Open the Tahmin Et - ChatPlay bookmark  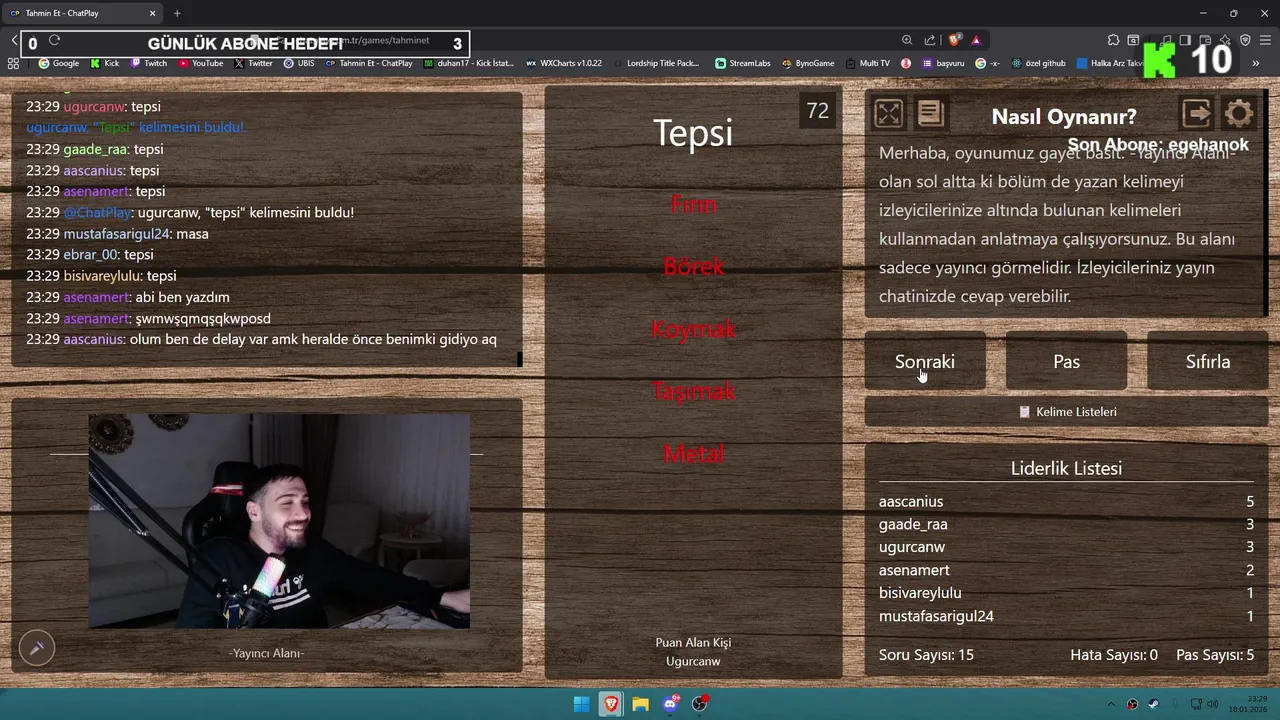[368, 63]
